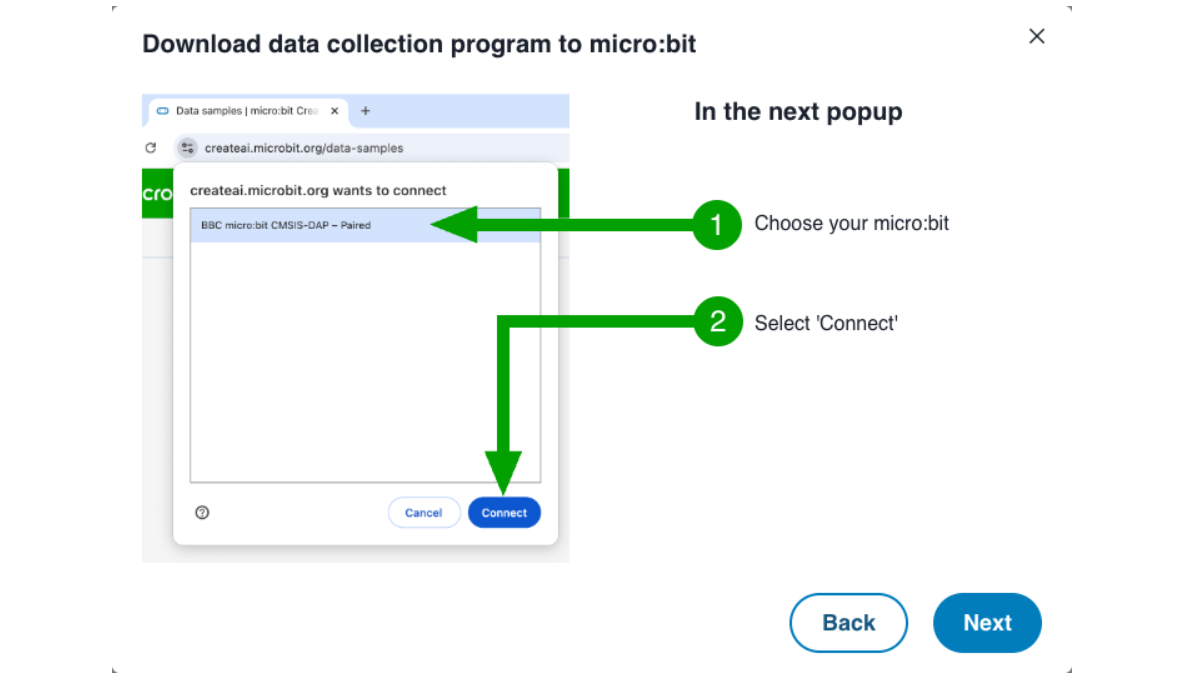
Task: Click the help question mark icon
Action: (202, 513)
